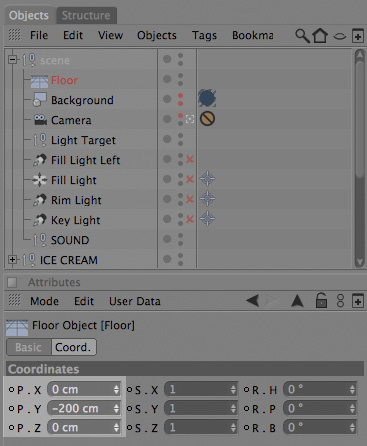Collapse the scene group in object tree
Screen dimensions: 367x446
tap(12, 60)
